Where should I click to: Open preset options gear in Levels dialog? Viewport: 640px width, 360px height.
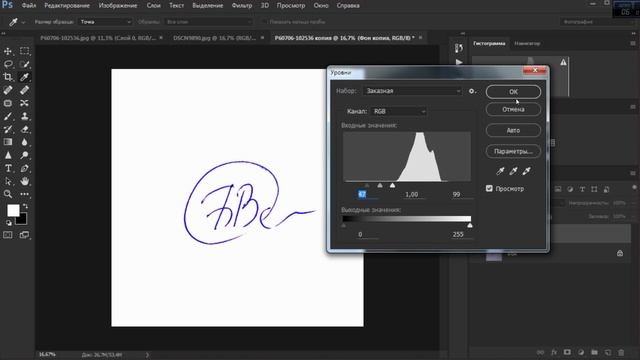pyautogui.click(x=472, y=91)
